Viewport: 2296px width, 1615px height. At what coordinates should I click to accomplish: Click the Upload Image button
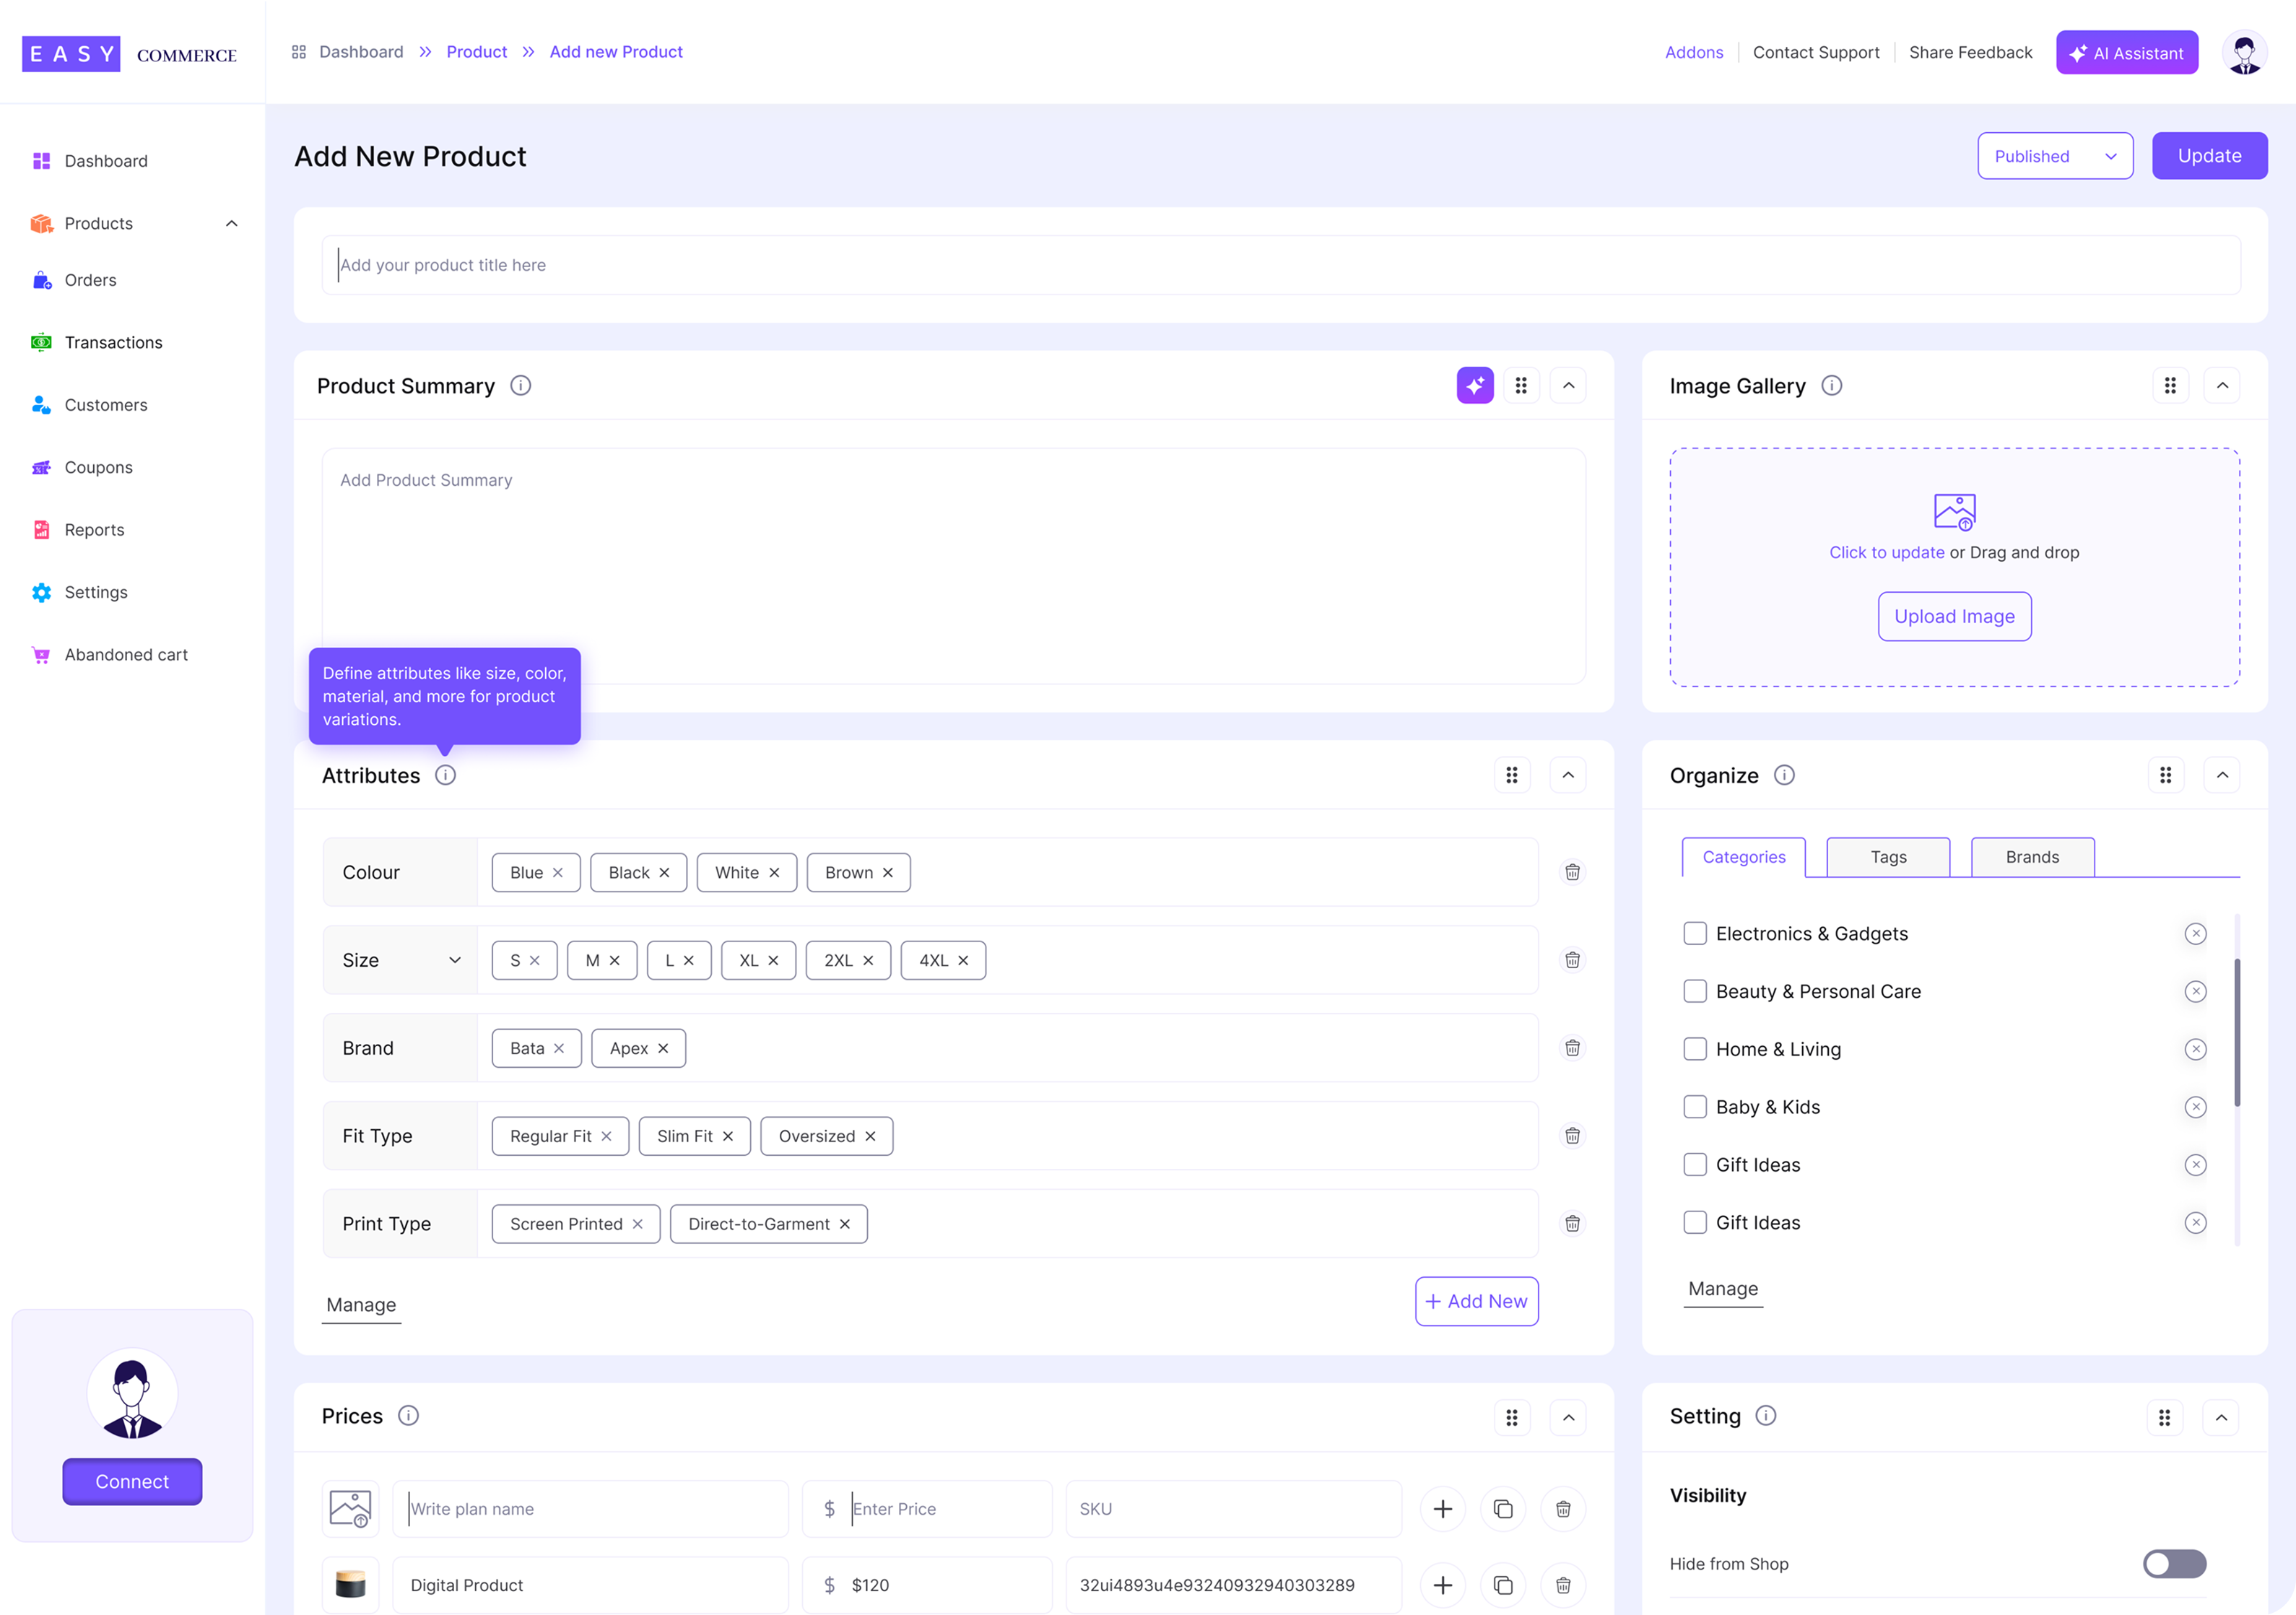coord(1954,617)
